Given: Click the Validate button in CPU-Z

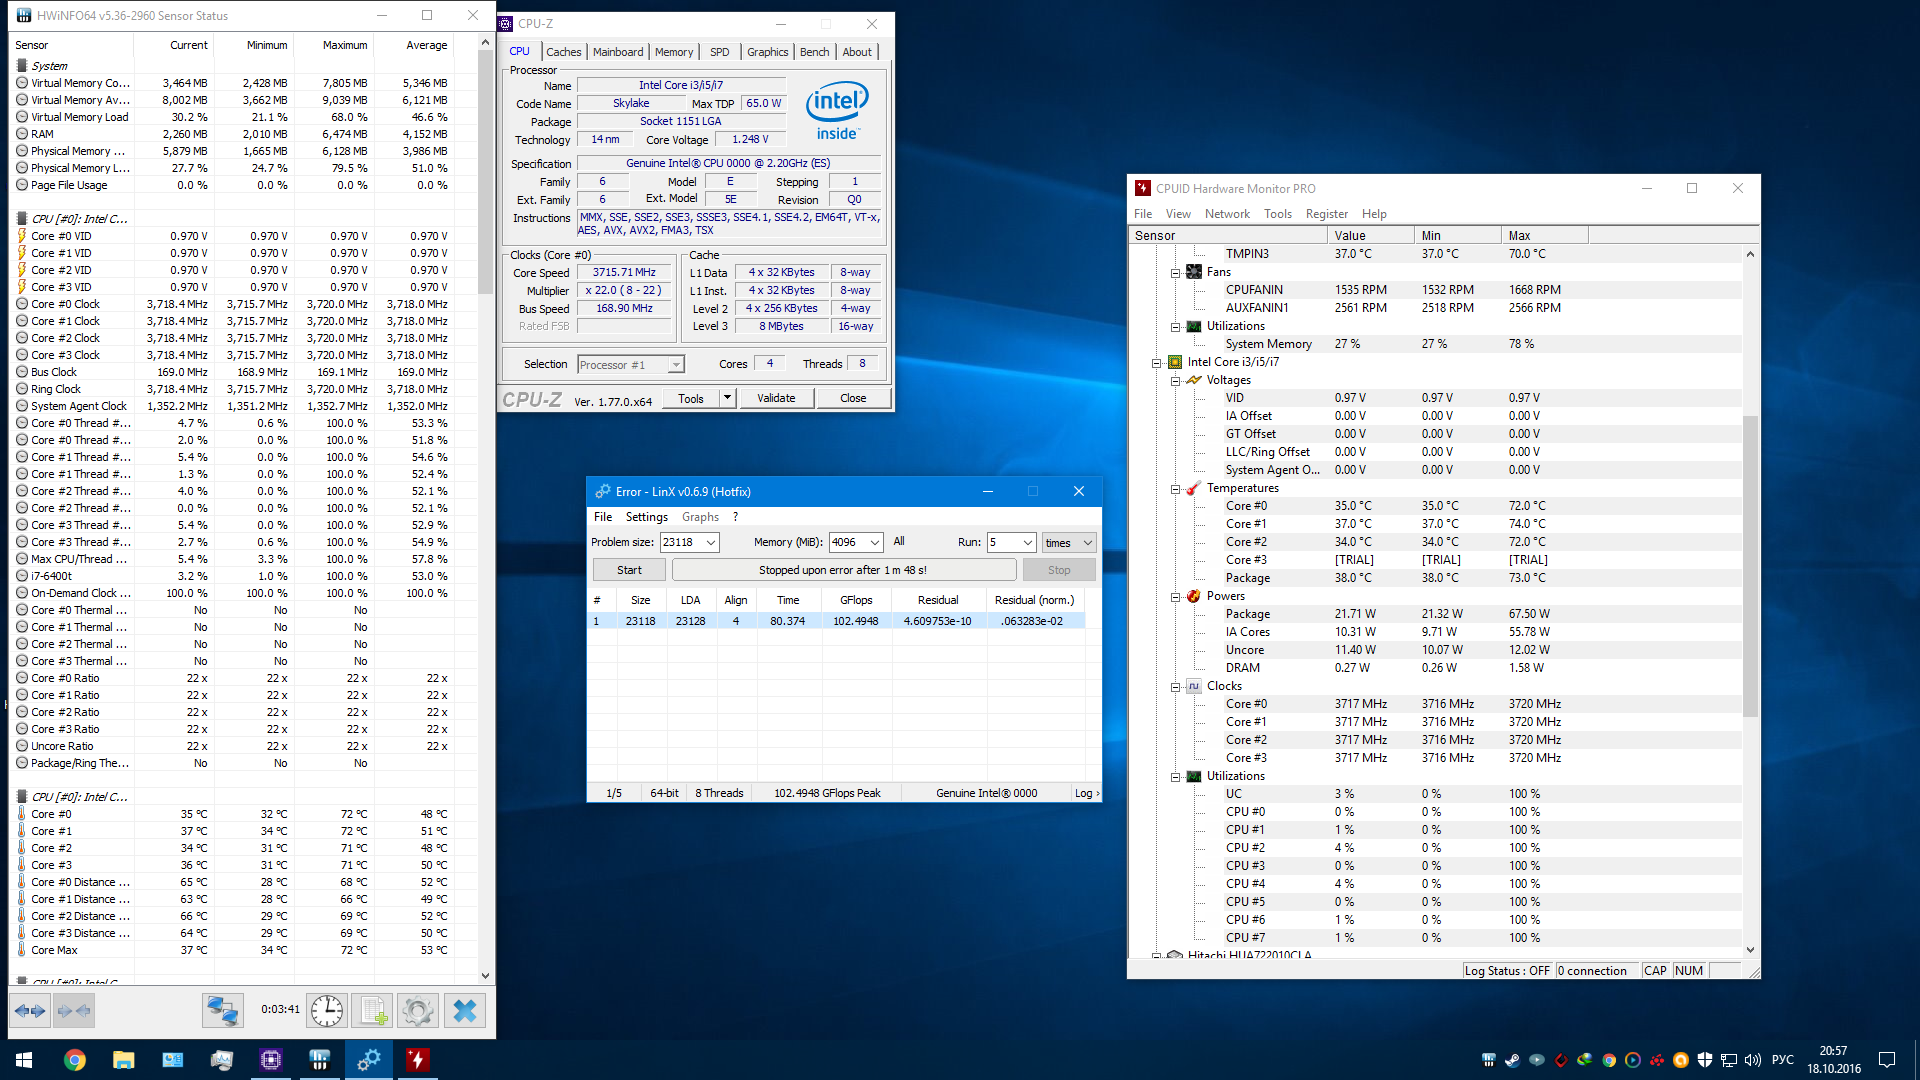Looking at the screenshot, I should pyautogui.click(x=776, y=398).
